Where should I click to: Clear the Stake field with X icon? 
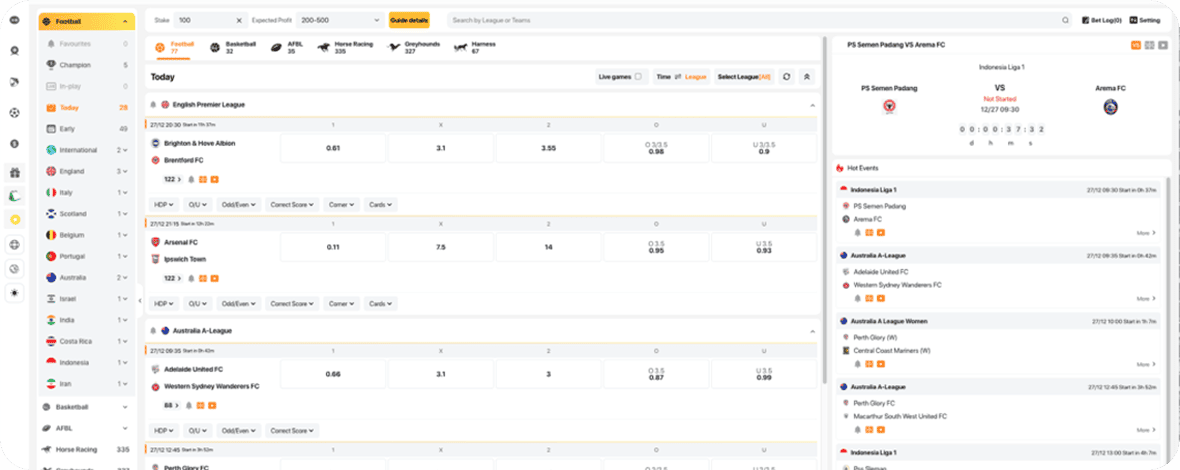tap(239, 20)
